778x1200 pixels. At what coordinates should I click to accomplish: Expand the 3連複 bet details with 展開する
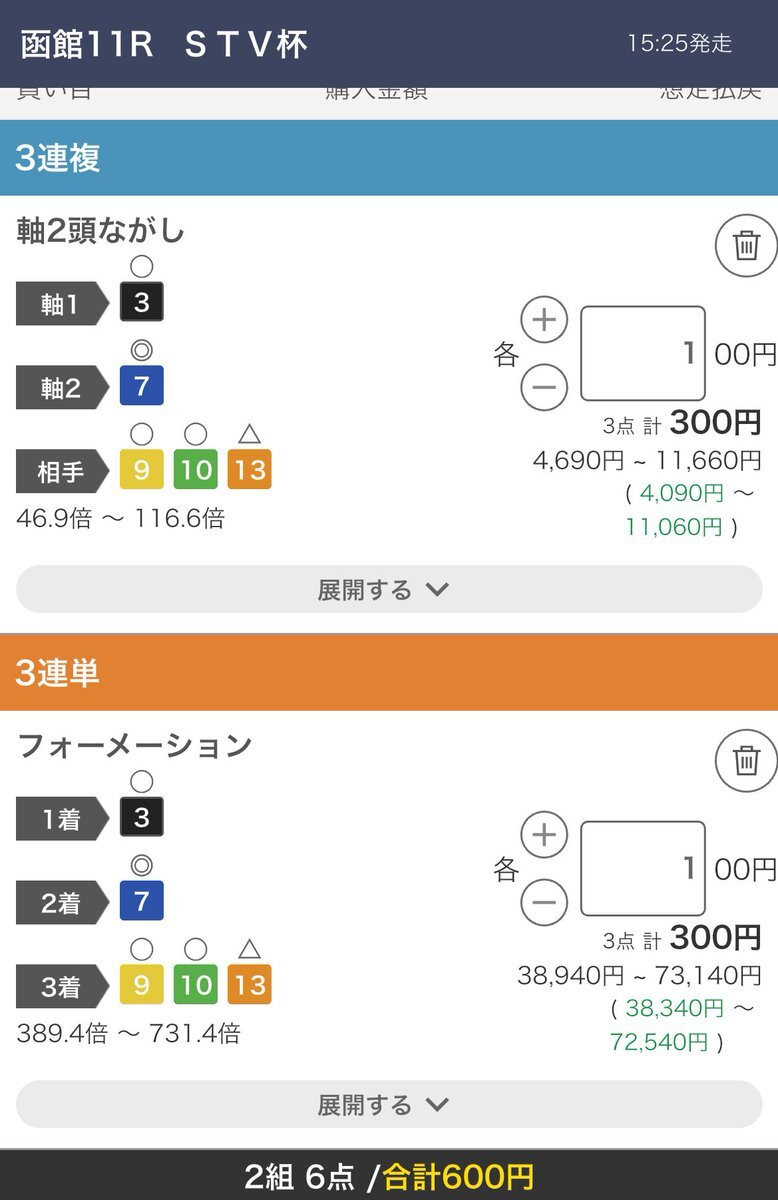pyautogui.click(x=389, y=589)
